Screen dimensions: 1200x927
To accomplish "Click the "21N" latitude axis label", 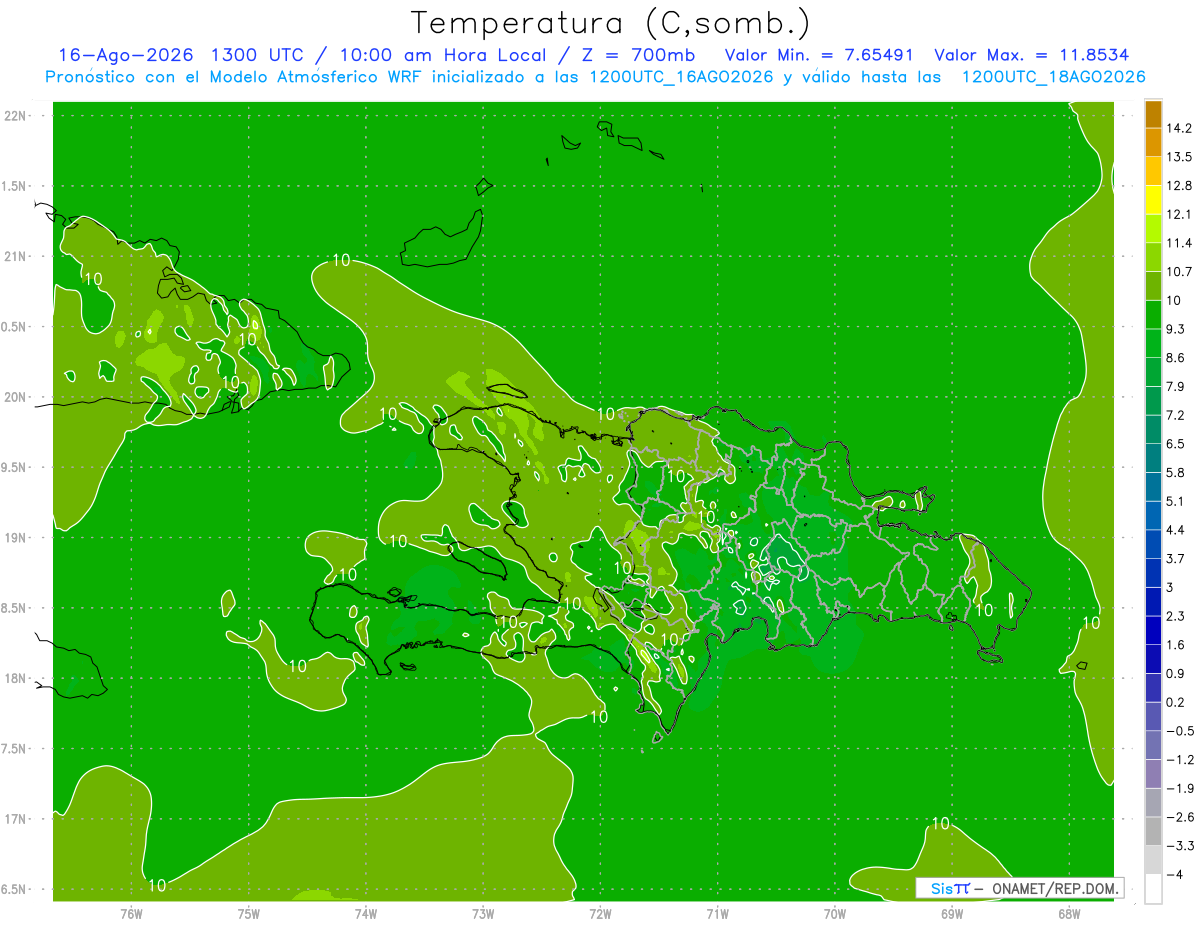I will coord(15,256).
